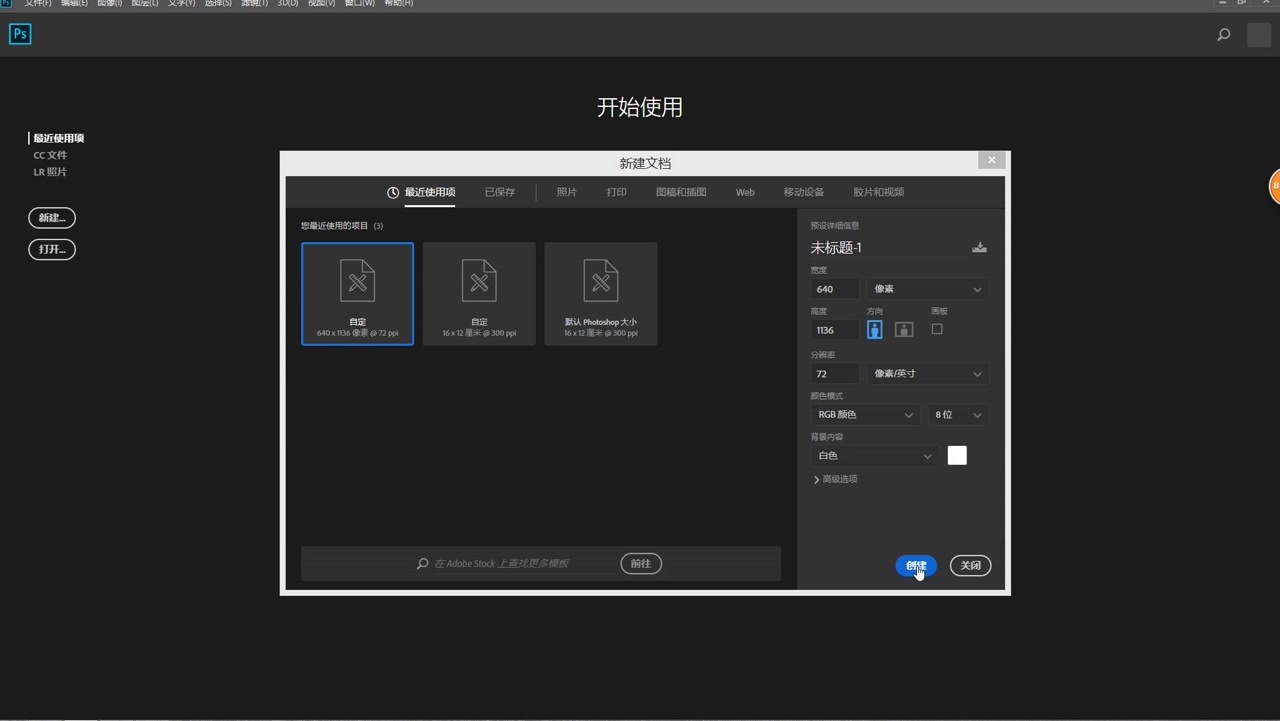Select 最近使用项 in left sidebar

[x=58, y=138]
